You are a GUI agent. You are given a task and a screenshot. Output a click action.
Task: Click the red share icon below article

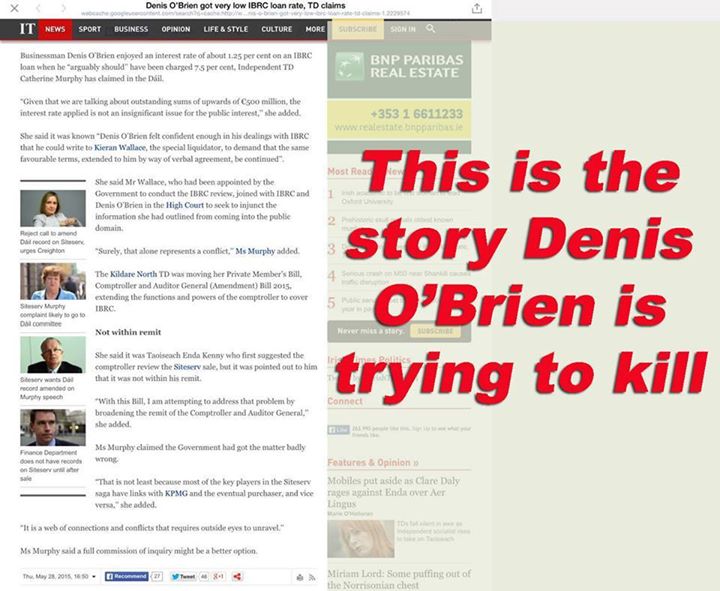[237, 576]
